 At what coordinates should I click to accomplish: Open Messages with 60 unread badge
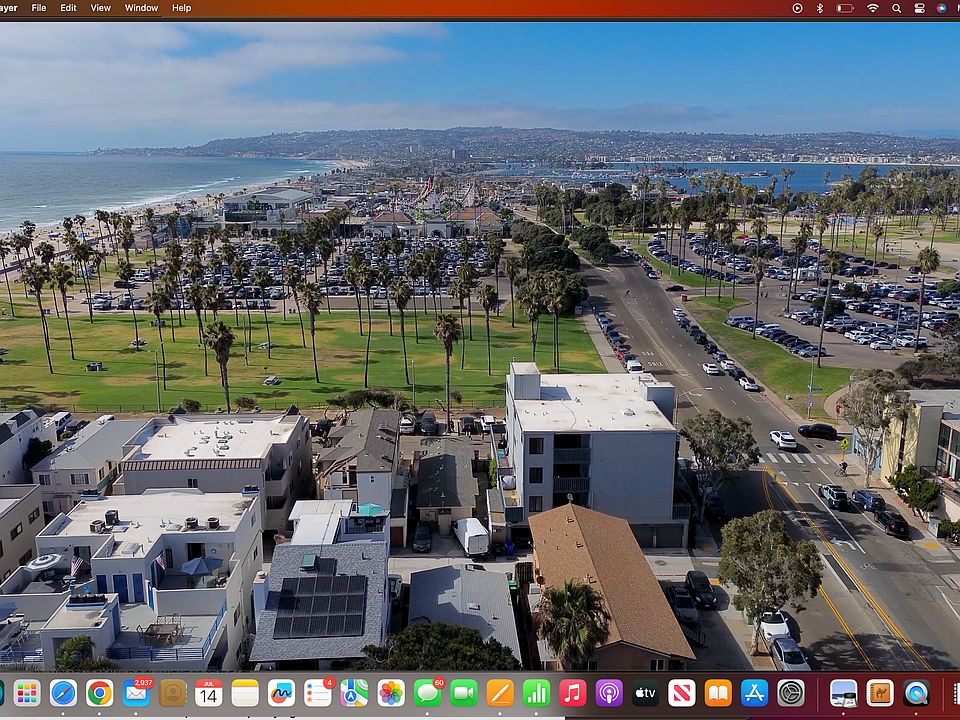(428, 693)
